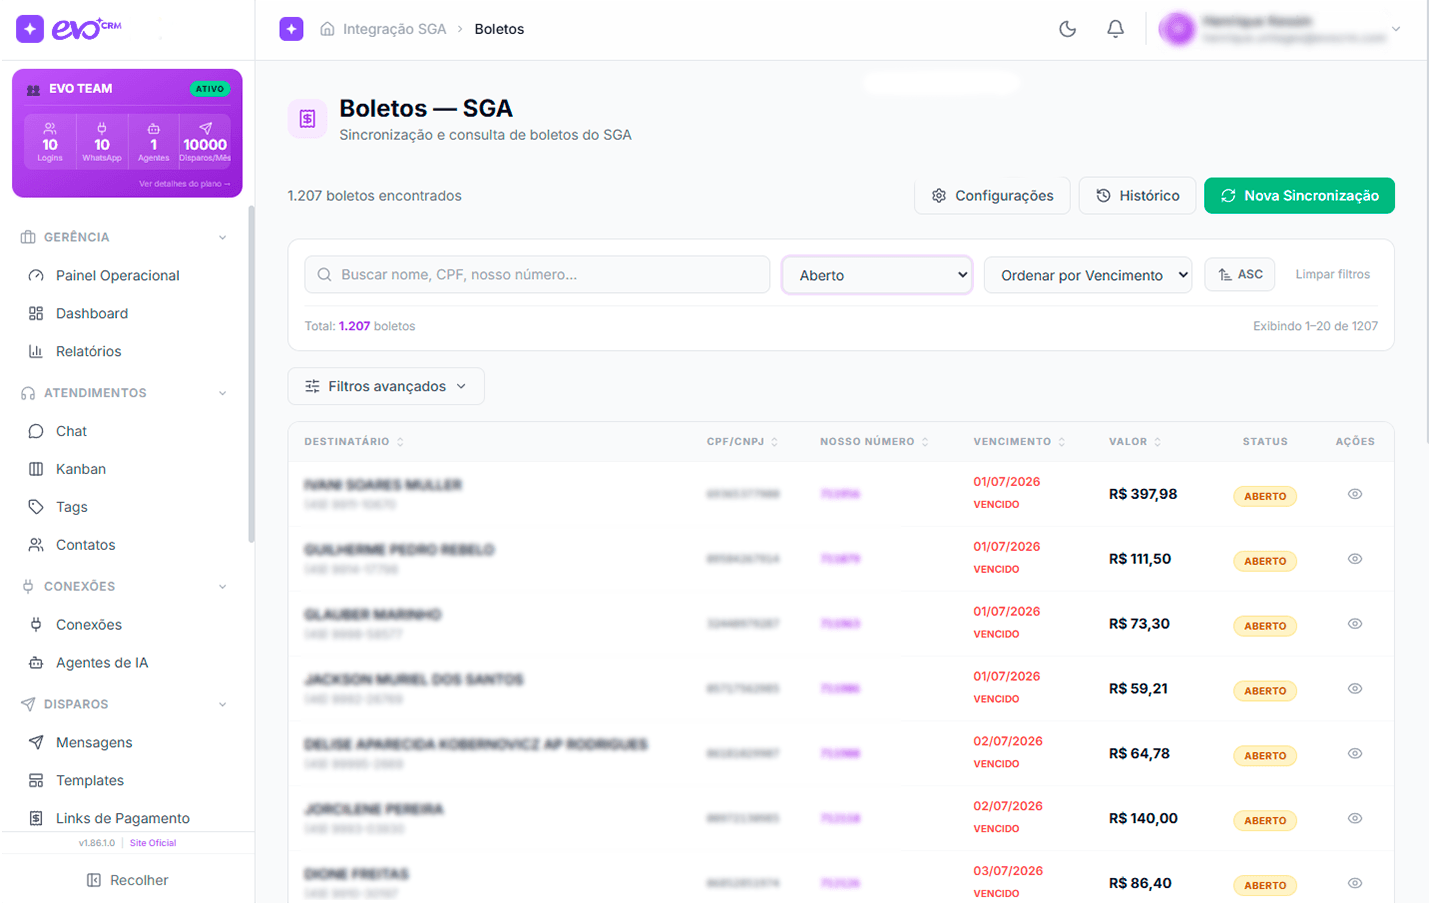Click the evo CRM logo
The height and width of the screenshot is (903, 1431).
pyautogui.click(x=69, y=29)
